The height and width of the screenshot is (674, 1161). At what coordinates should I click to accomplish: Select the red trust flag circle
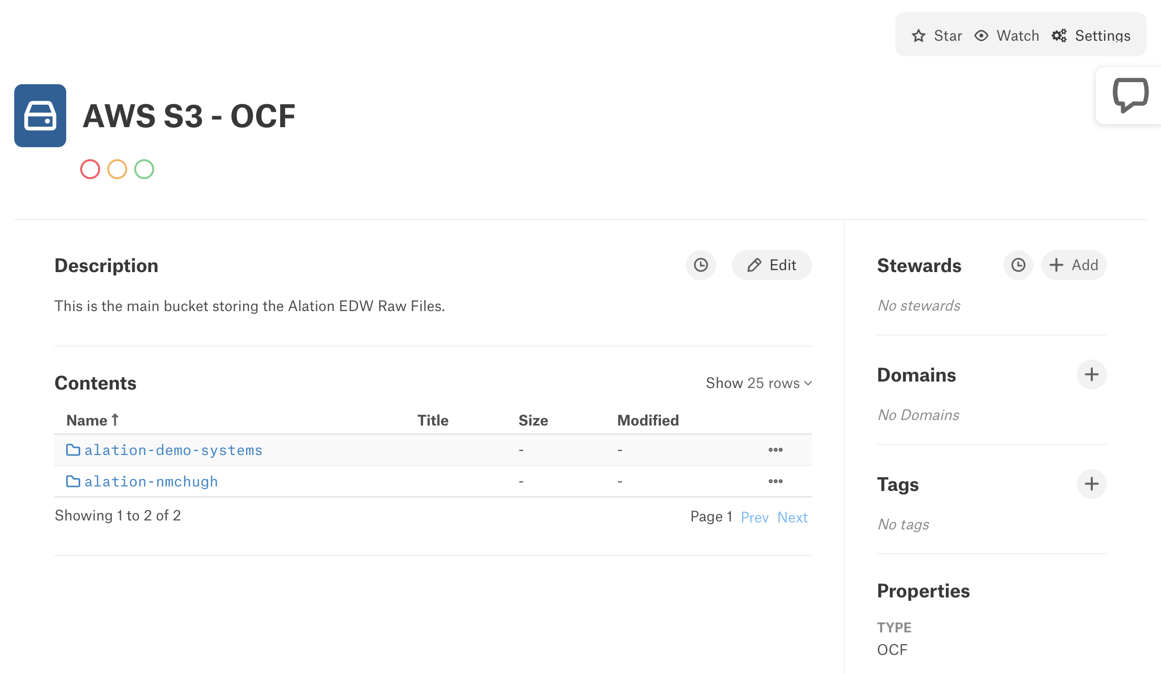[90, 170]
